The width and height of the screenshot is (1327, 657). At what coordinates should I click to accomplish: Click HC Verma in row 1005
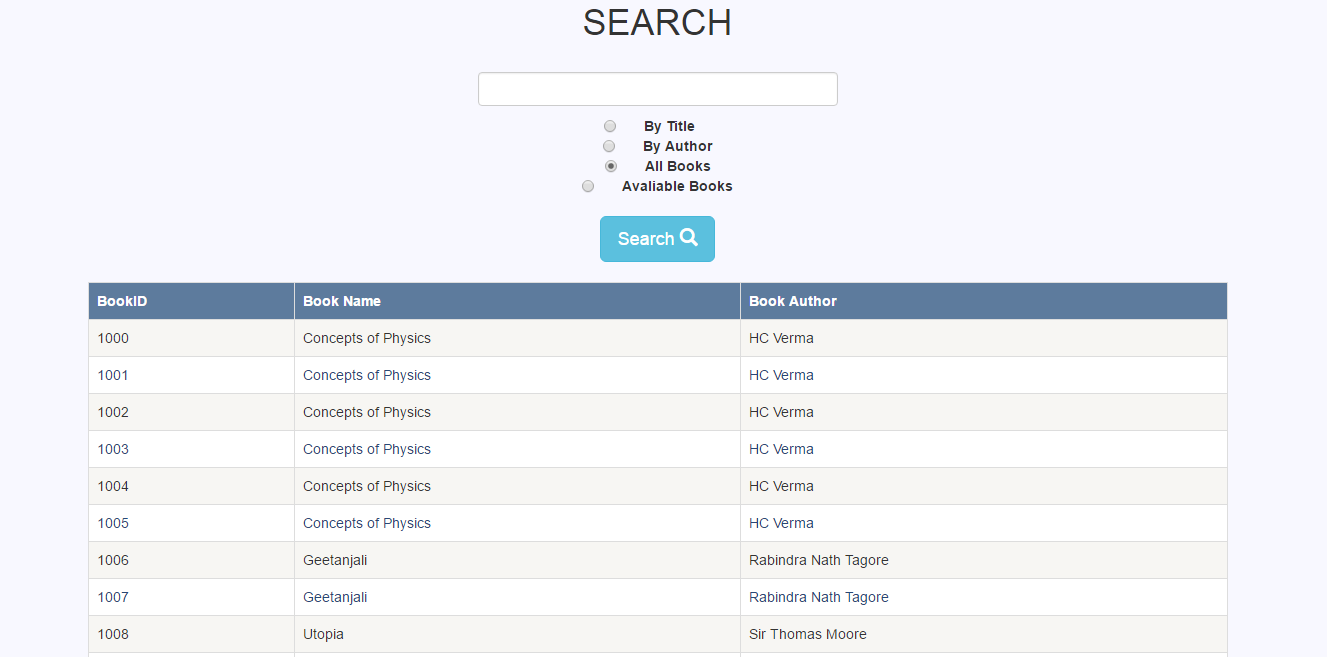click(781, 523)
